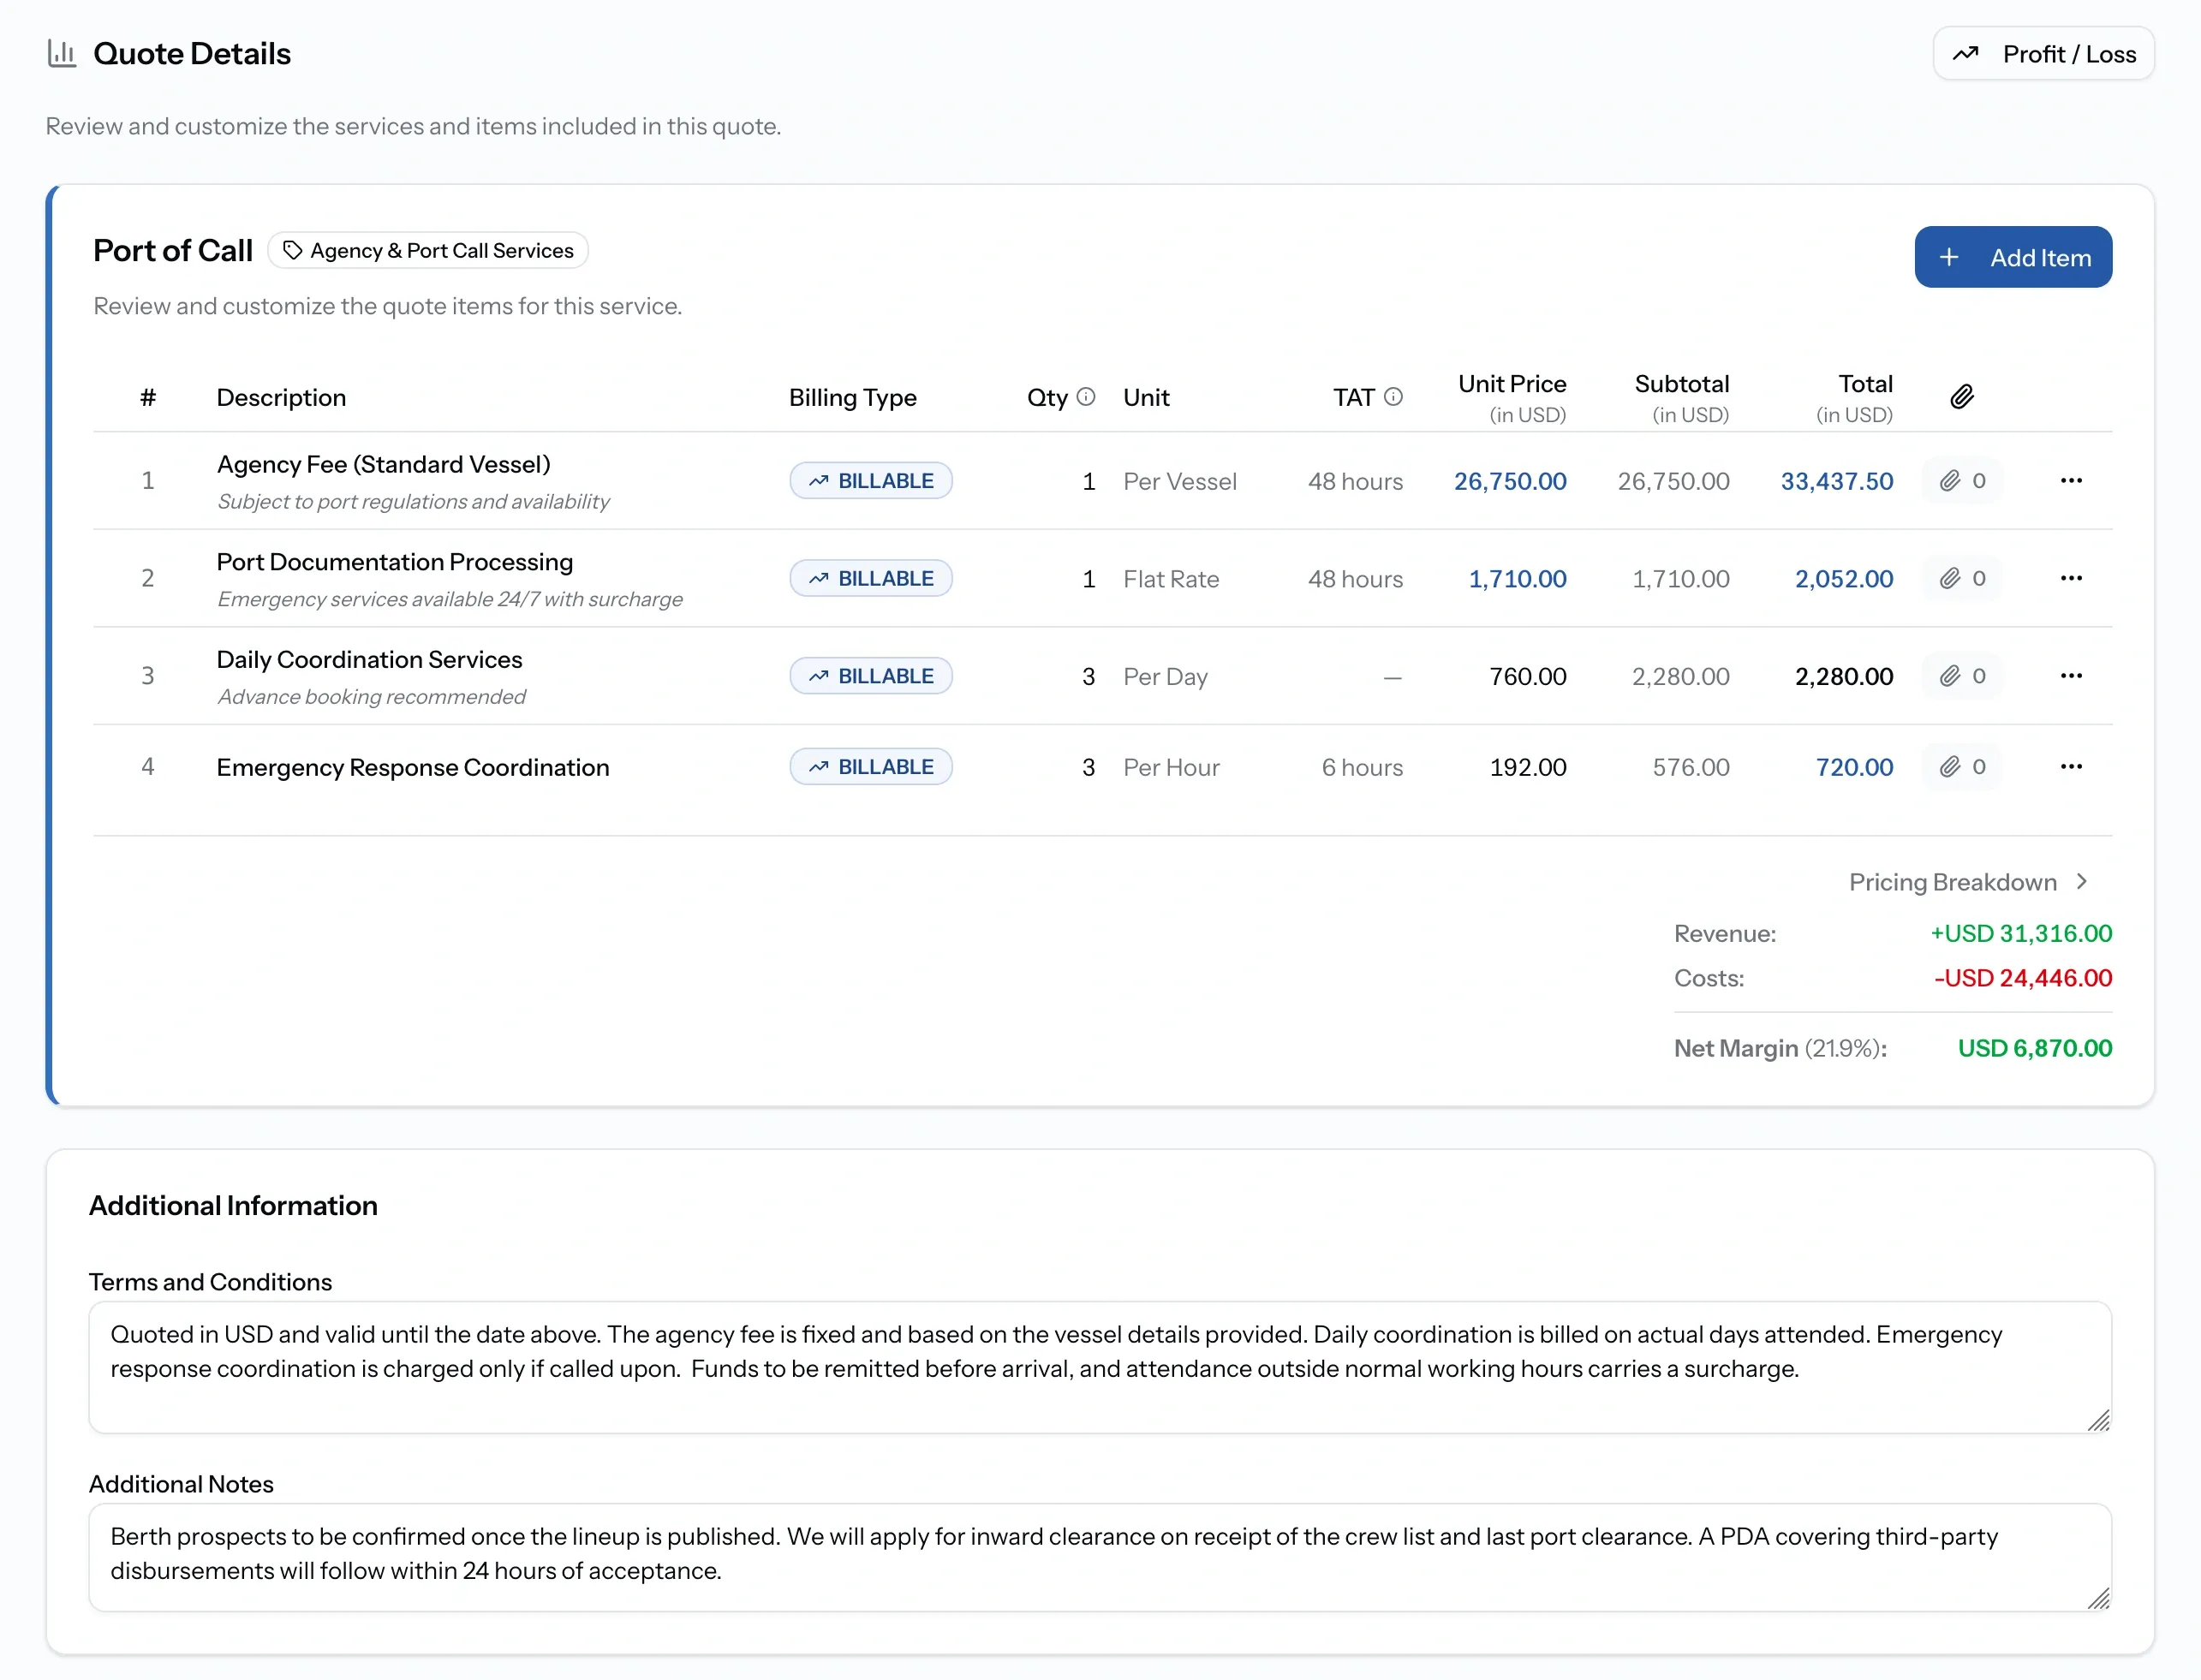Select Port Documentation Processing description

click(x=394, y=562)
